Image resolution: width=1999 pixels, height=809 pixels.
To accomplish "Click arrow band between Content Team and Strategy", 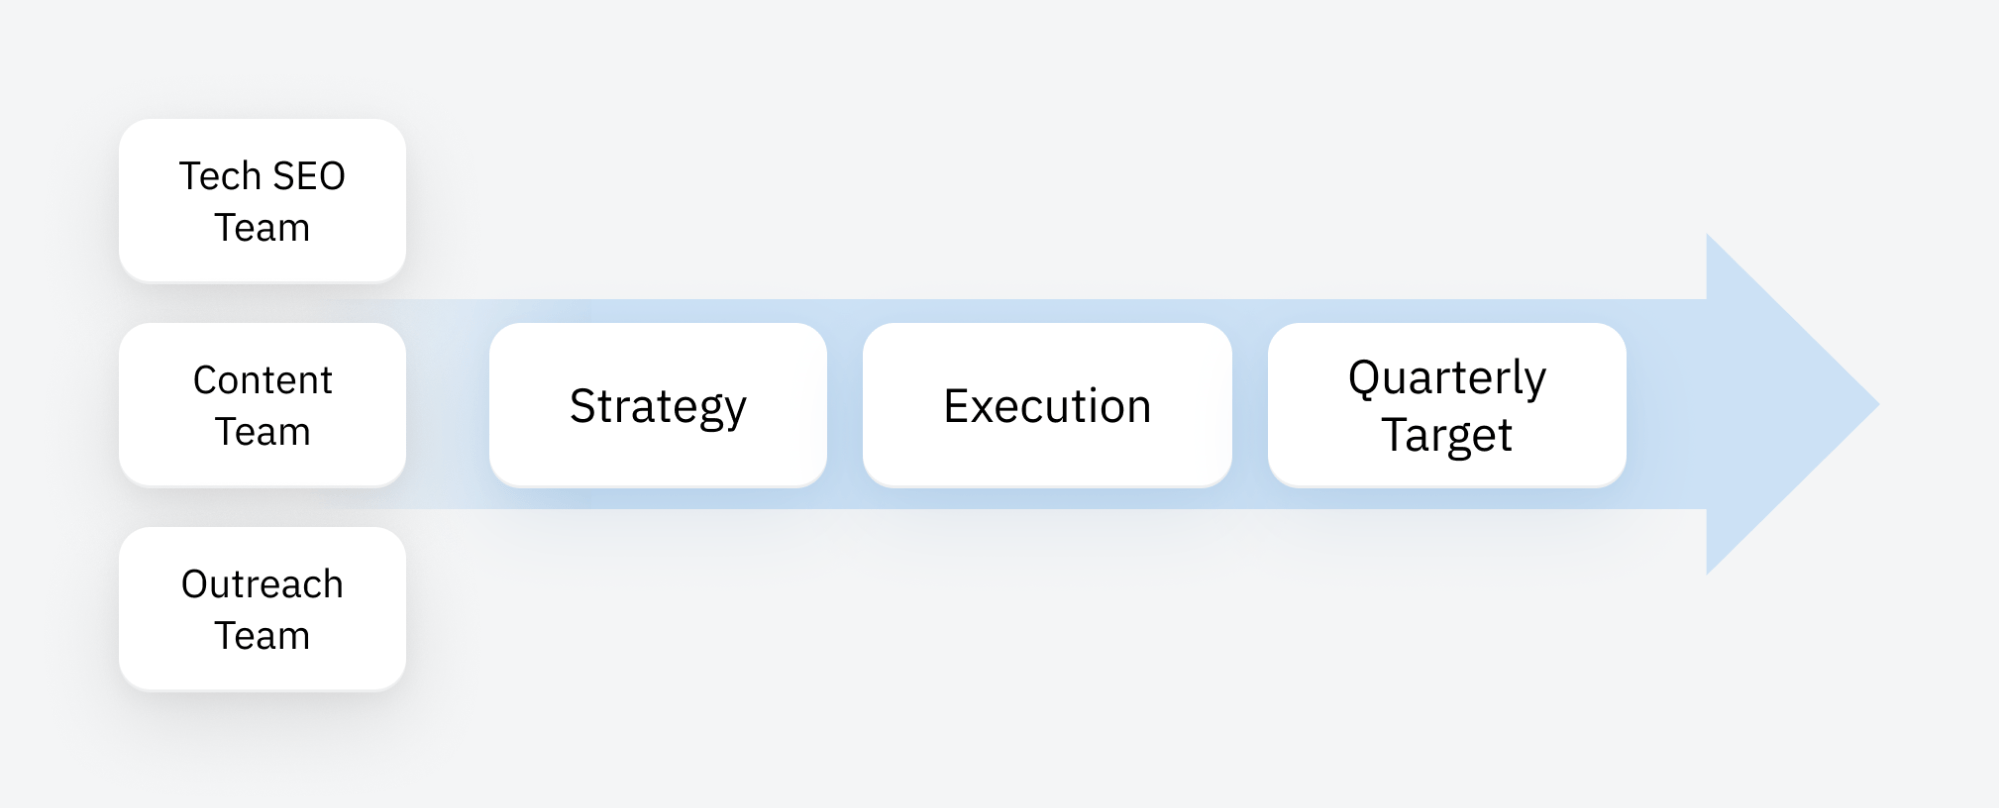I will 448,405.
